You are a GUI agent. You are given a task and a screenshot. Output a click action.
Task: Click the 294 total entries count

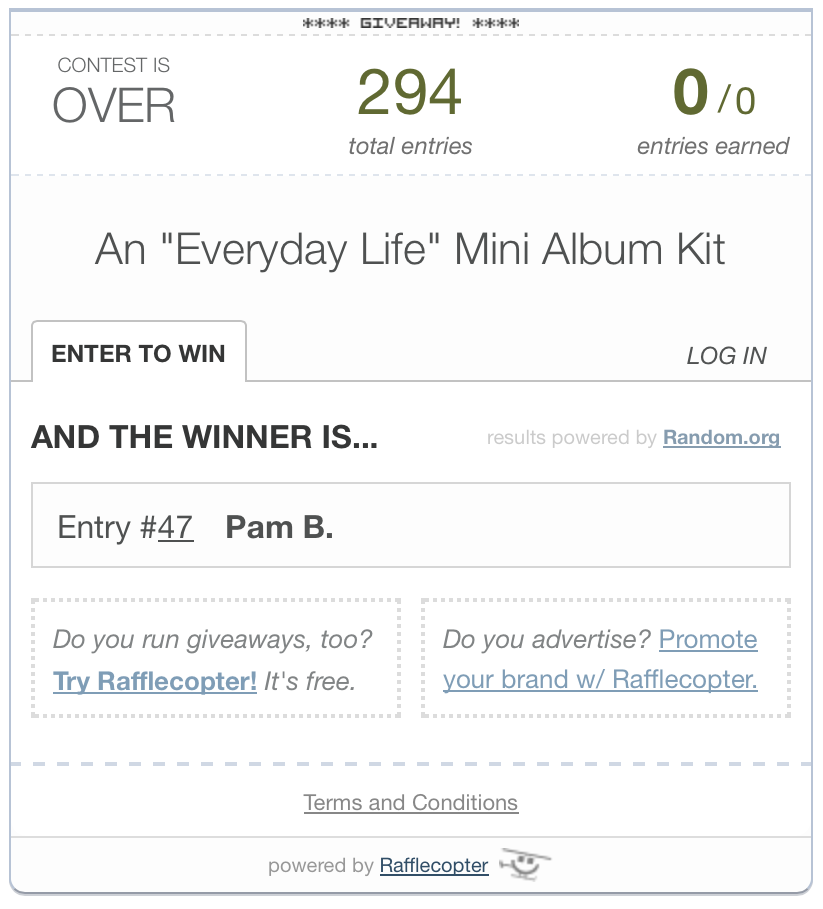[410, 93]
